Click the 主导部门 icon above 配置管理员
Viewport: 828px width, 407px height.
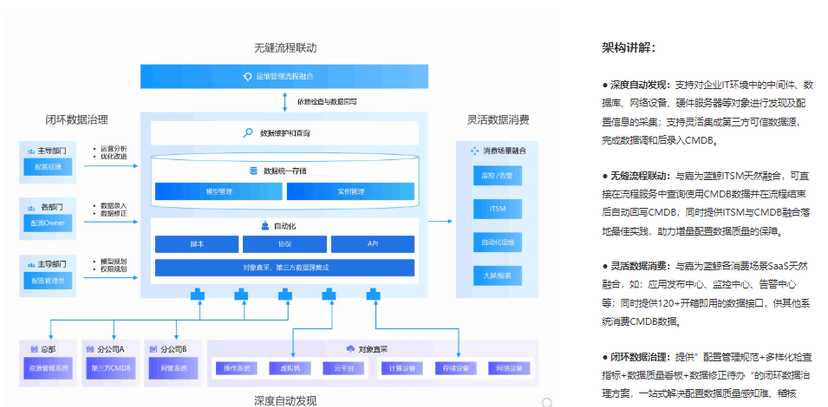(31, 263)
